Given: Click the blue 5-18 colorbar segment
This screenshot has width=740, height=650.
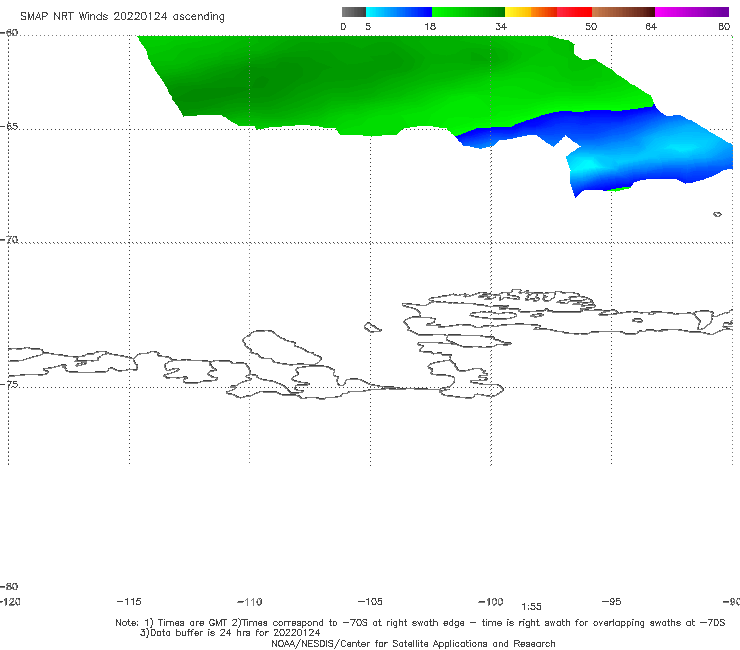Looking at the screenshot, I should point(399,12).
